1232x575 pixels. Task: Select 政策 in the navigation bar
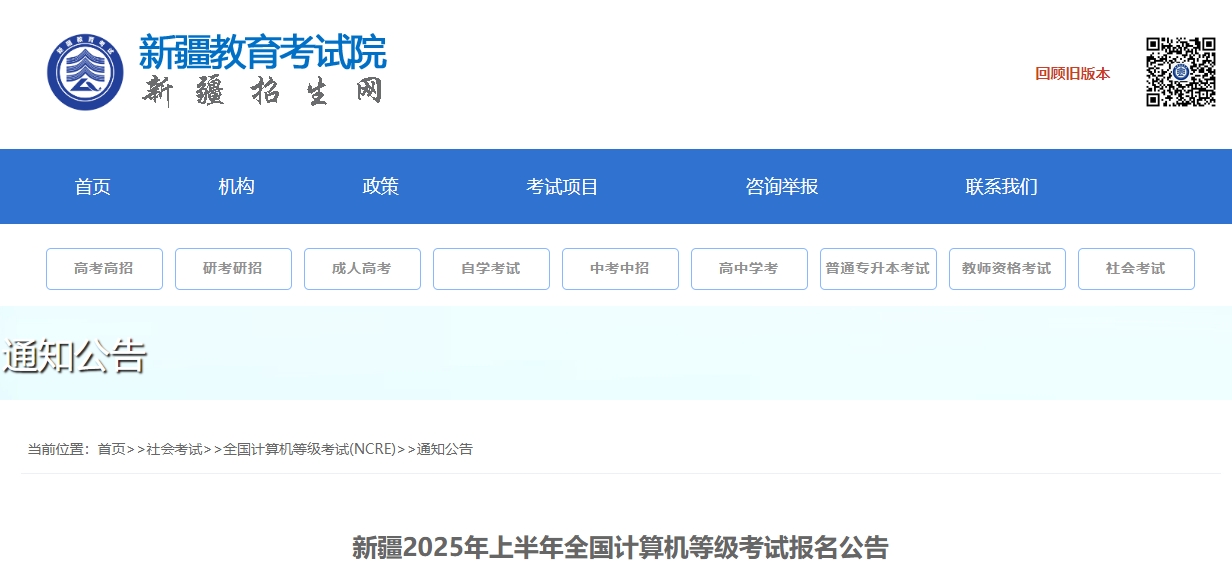(380, 186)
